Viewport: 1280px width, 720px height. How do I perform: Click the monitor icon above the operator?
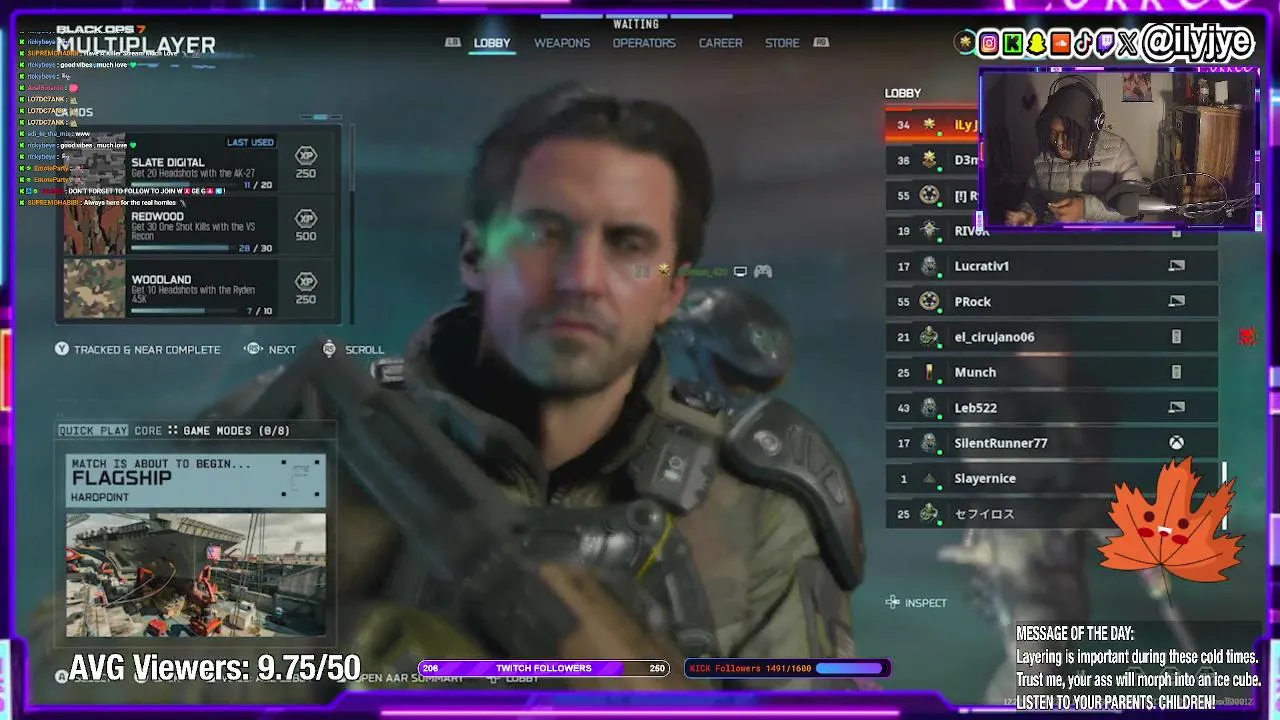click(740, 271)
